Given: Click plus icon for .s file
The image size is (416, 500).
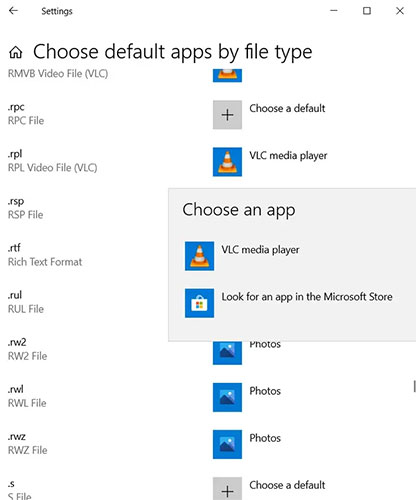Looking at the screenshot, I should pyautogui.click(x=227, y=489).
